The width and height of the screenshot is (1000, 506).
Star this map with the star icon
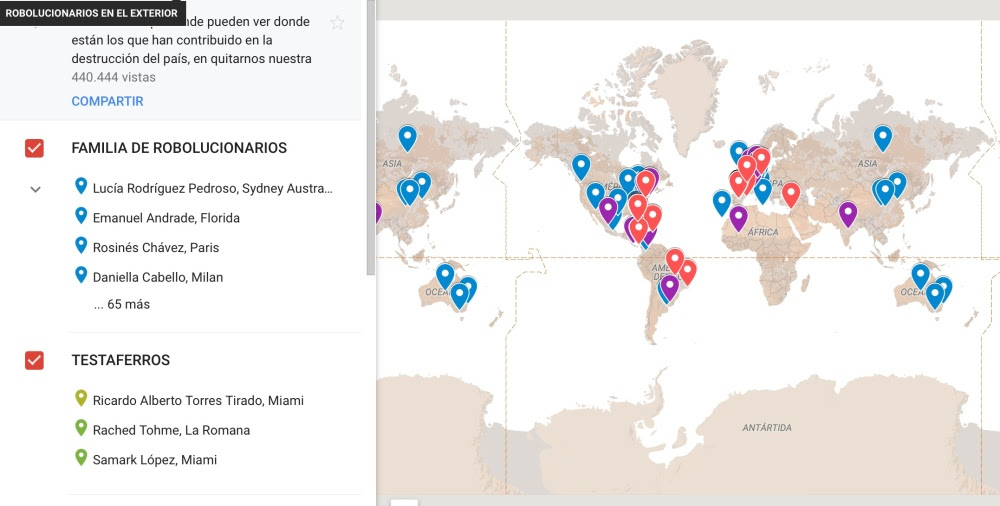coord(337,23)
